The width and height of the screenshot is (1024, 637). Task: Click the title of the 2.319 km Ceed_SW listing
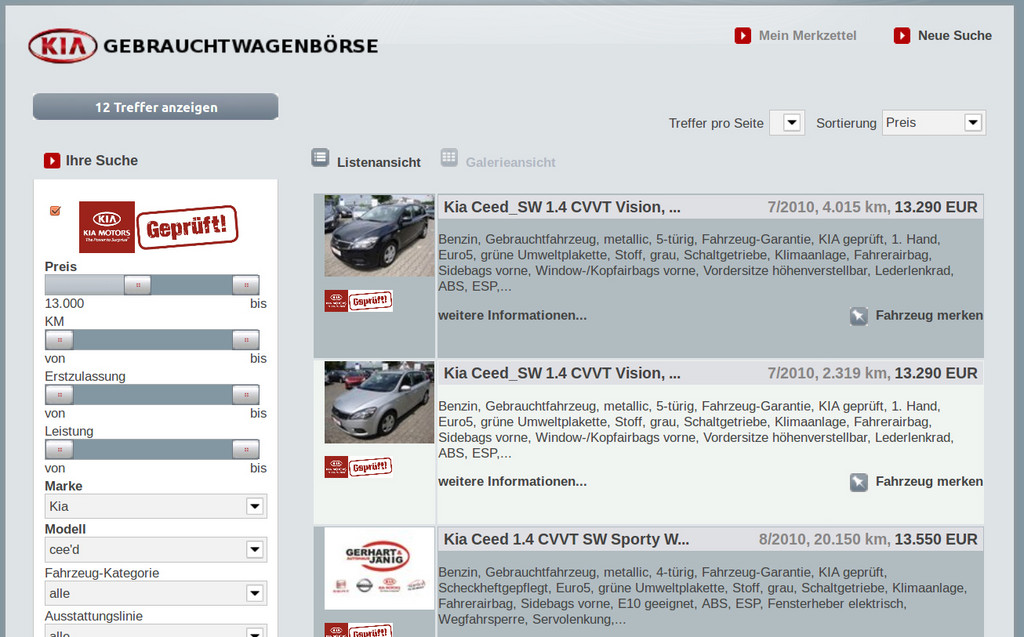click(562, 373)
